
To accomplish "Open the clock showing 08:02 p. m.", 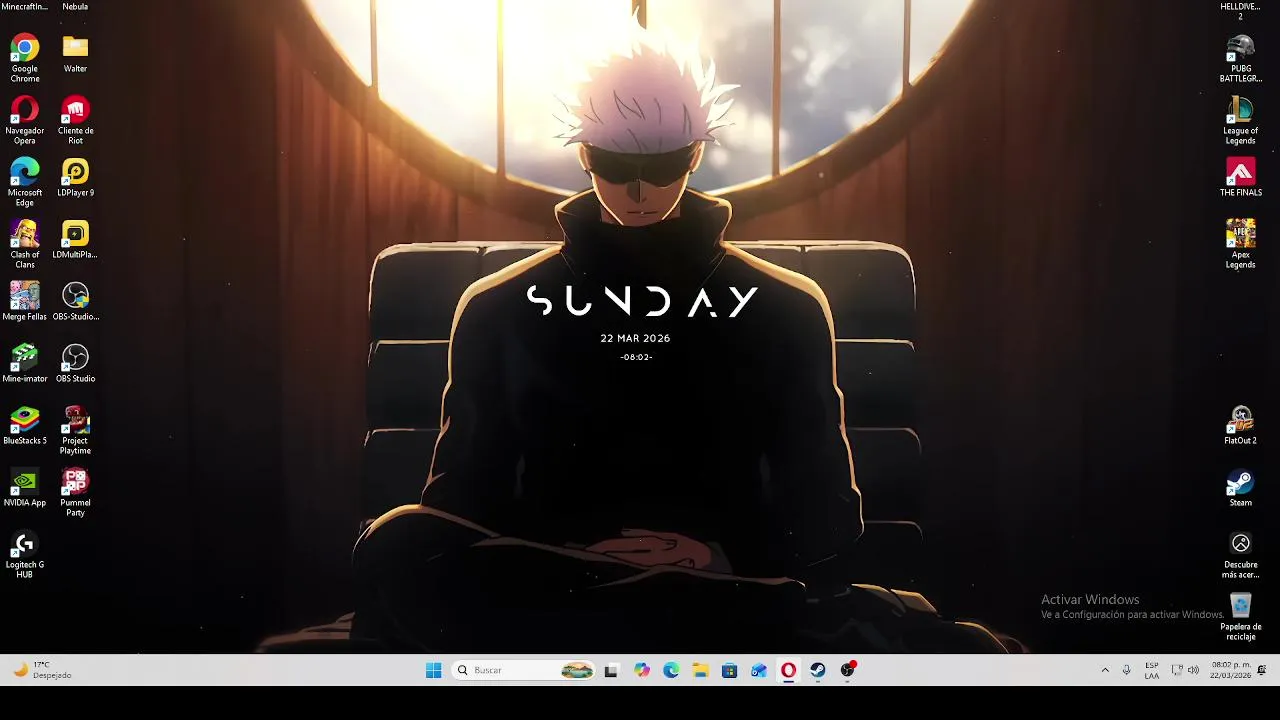I will [1231, 670].
